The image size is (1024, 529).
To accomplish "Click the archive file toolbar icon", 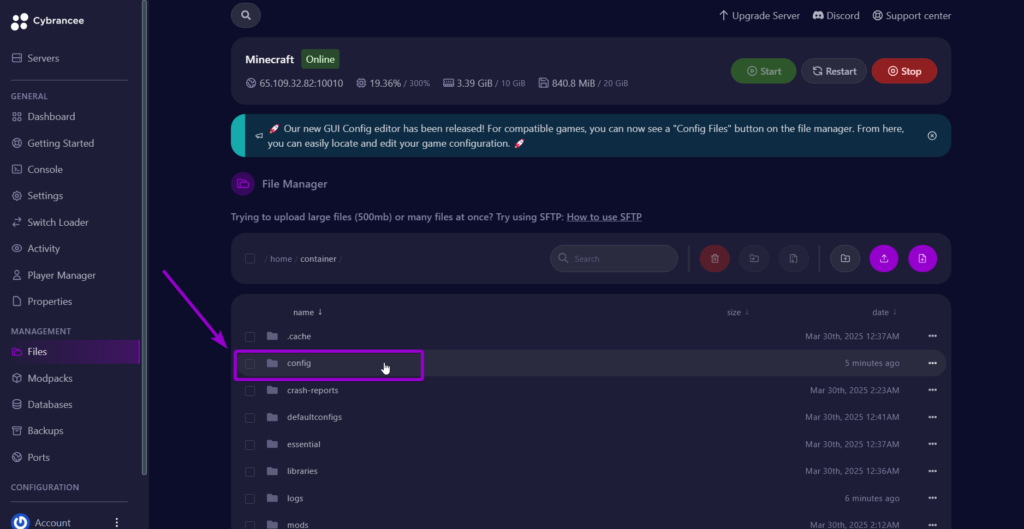I will click(793, 259).
